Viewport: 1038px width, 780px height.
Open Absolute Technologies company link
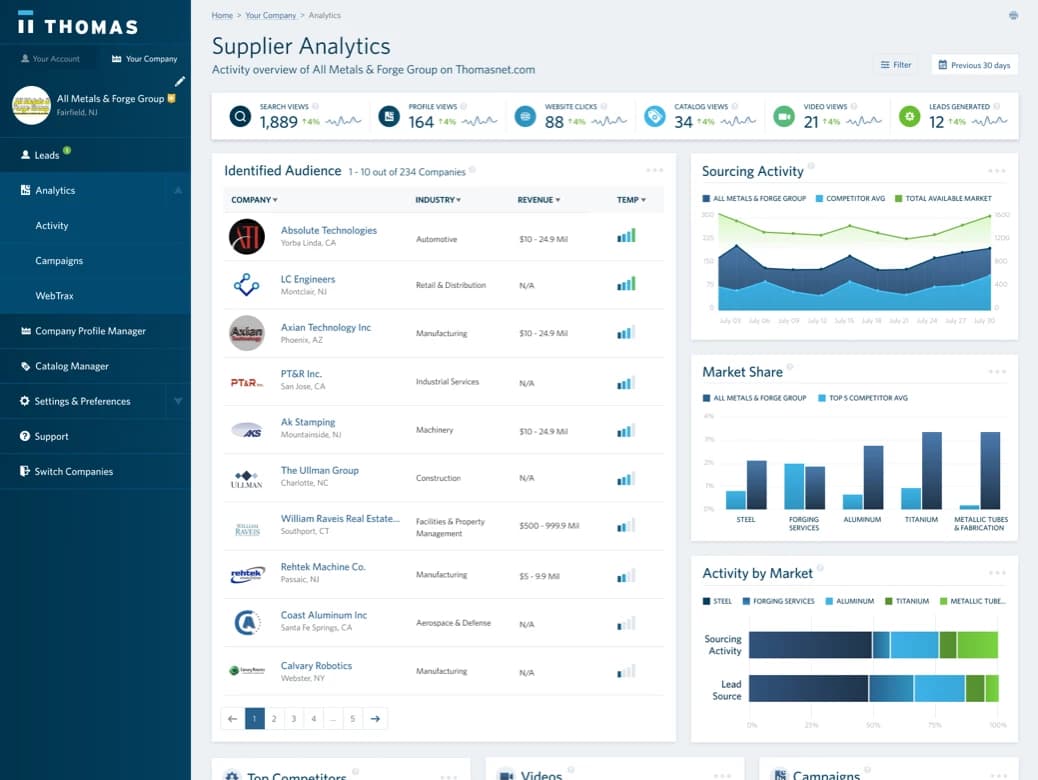328,230
